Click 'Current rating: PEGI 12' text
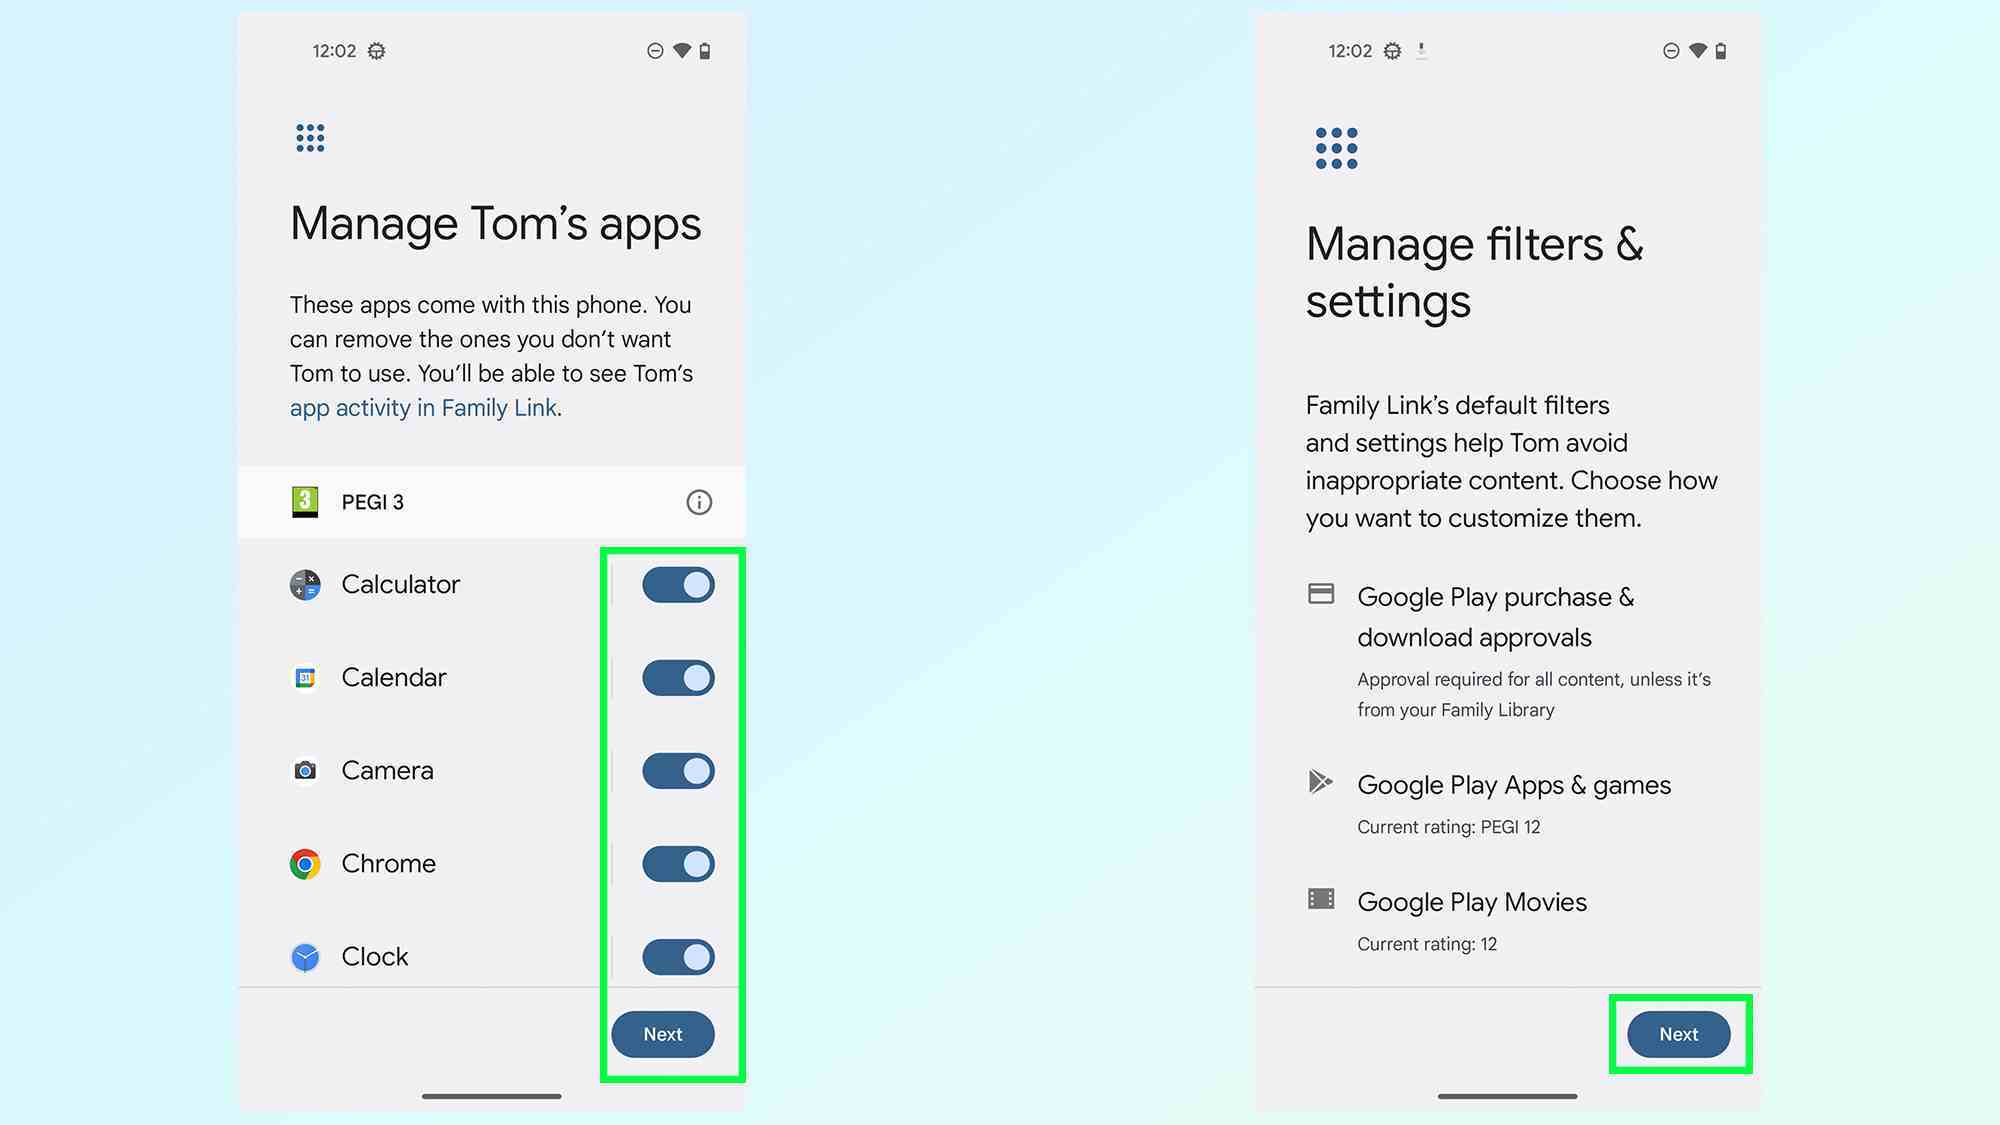The height and width of the screenshot is (1125, 2000). [1449, 827]
